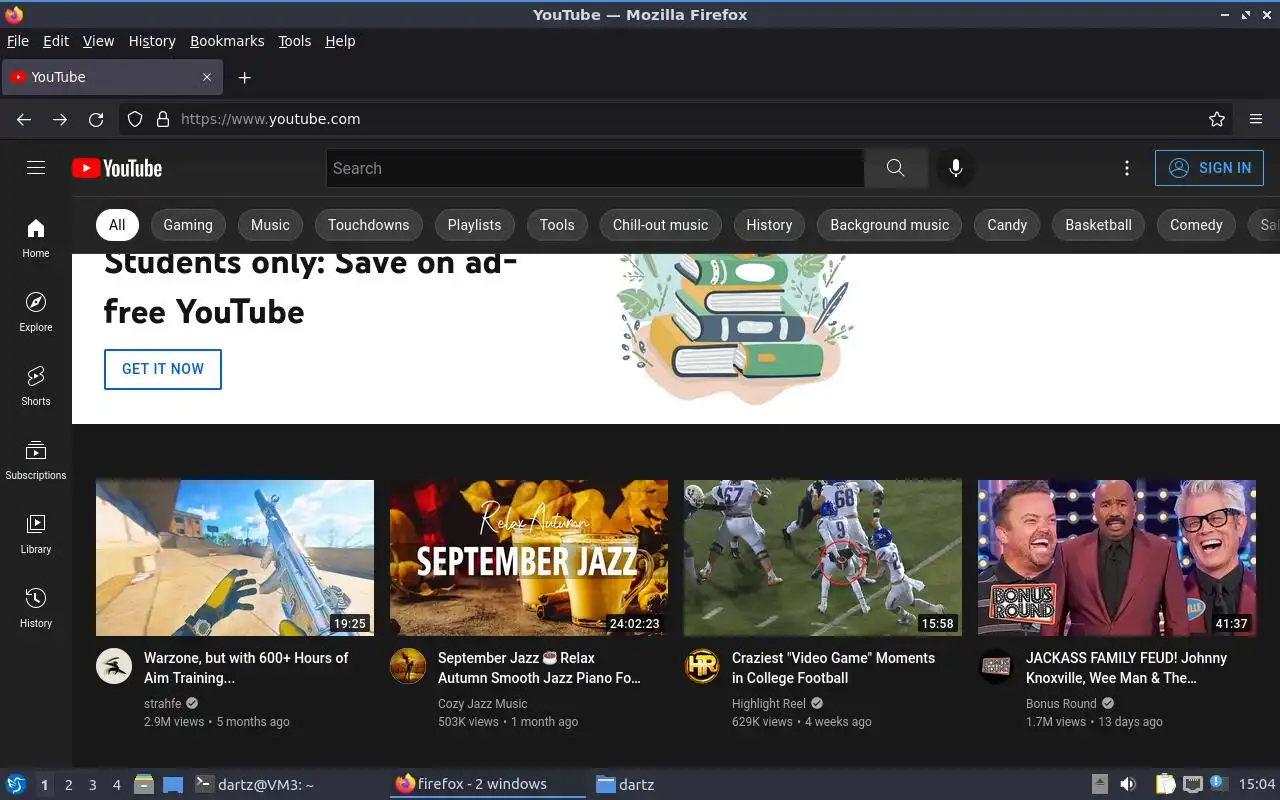The image size is (1280, 800).
Task: Open the Bookmarks menu
Action: (x=227, y=41)
